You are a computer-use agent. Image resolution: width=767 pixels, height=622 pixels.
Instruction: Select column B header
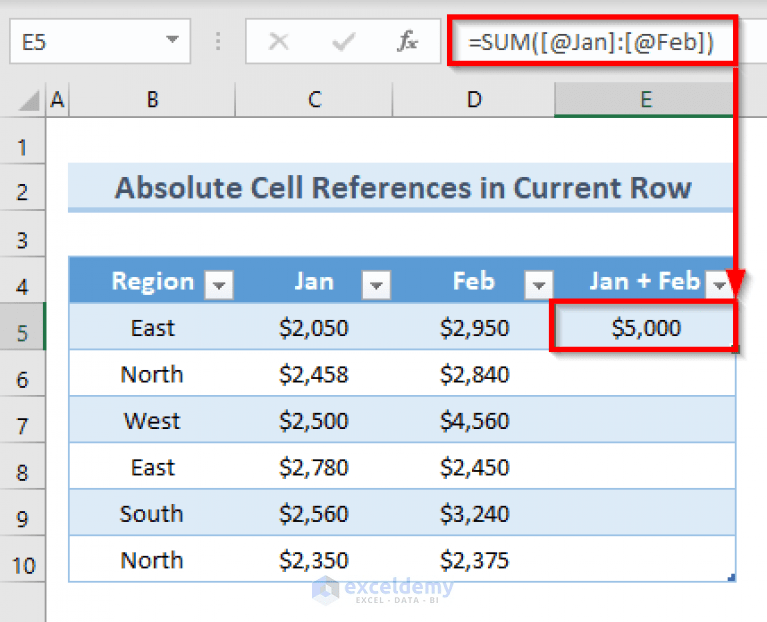152,100
